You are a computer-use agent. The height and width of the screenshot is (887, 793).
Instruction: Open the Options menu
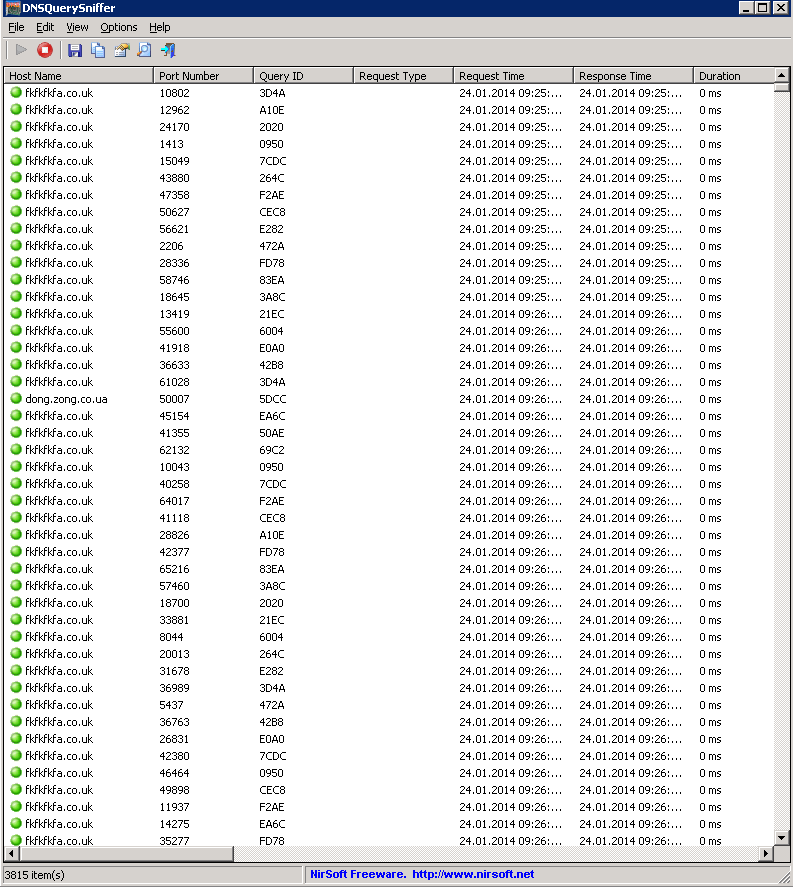pyautogui.click(x=119, y=27)
